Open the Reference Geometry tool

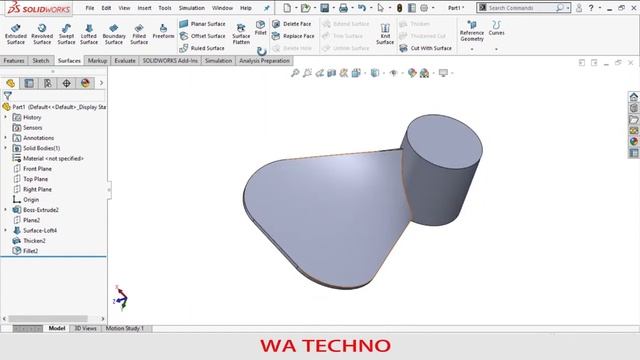click(x=472, y=31)
